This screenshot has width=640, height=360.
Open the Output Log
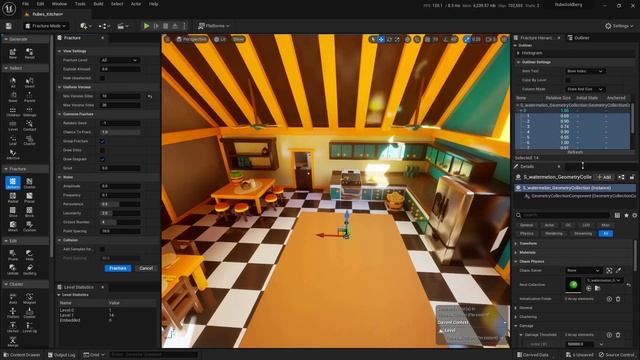click(x=62, y=355)
